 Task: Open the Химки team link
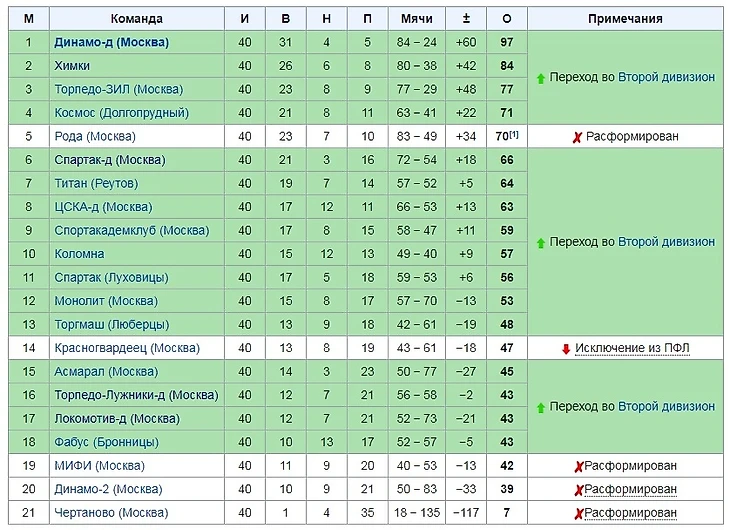coord(74,66)
